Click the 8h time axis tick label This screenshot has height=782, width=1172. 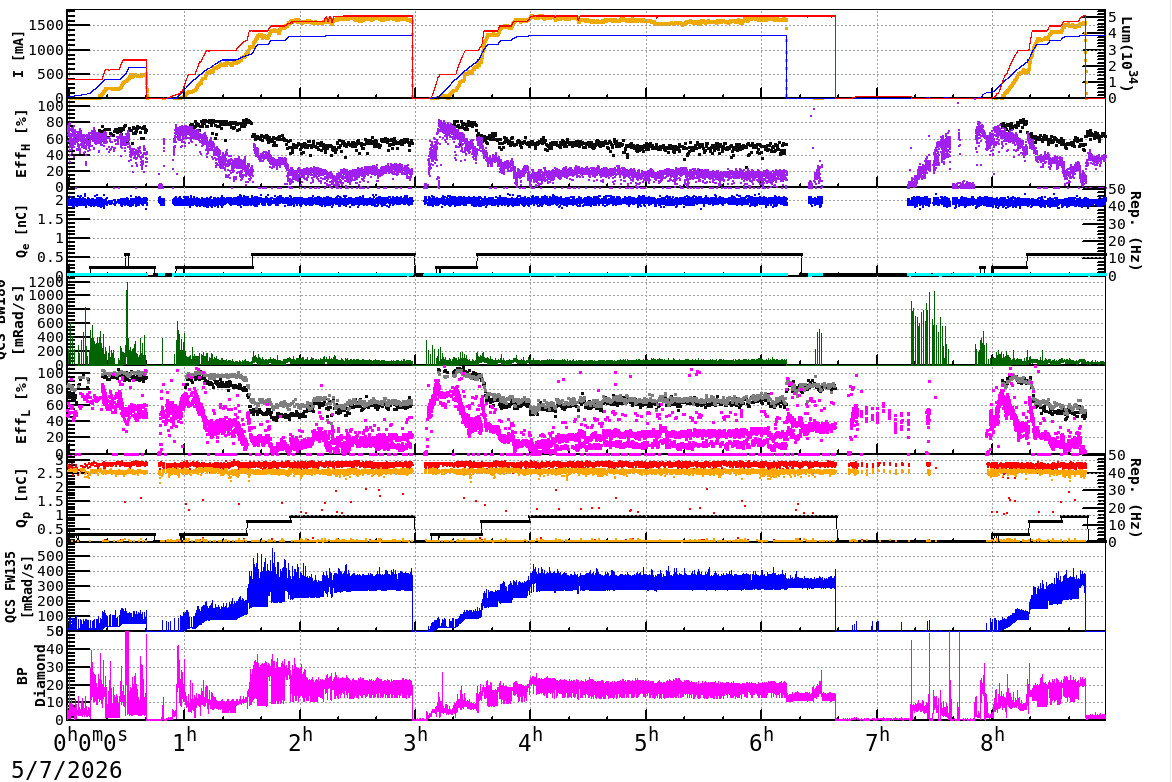(x=992, y=740)
